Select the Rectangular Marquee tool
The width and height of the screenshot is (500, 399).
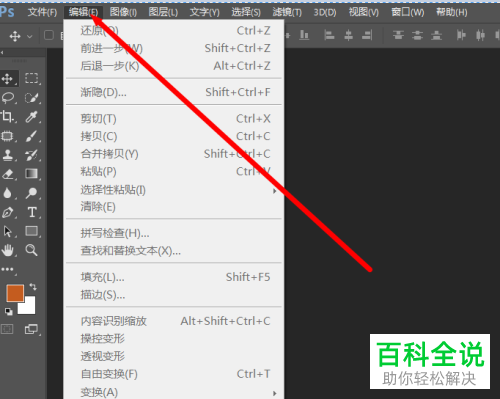click(32, 78)
